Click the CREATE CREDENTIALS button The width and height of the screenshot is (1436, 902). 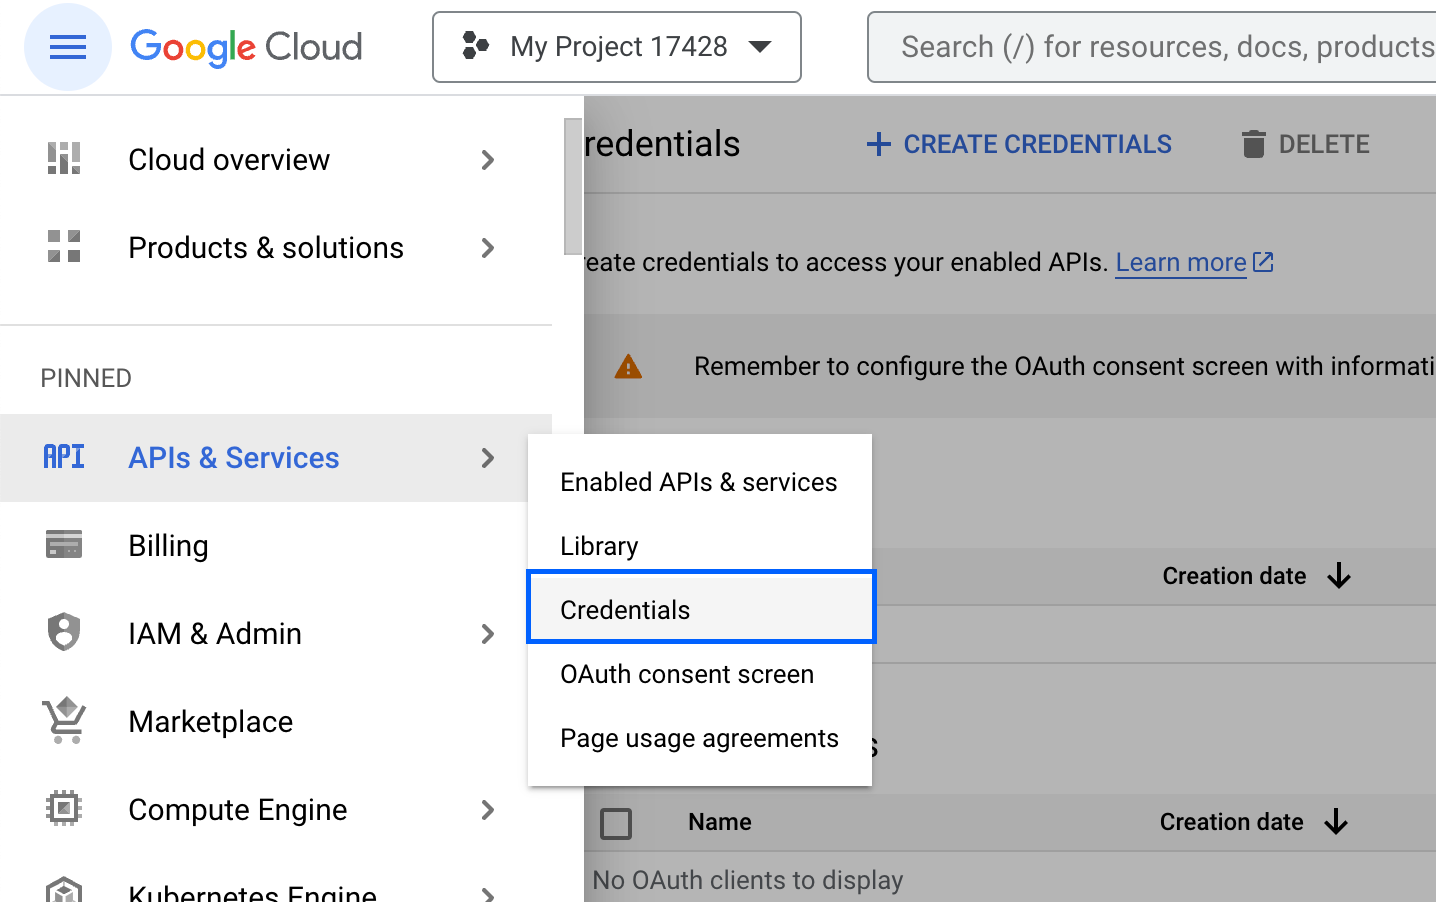[x=1018, y=143]
